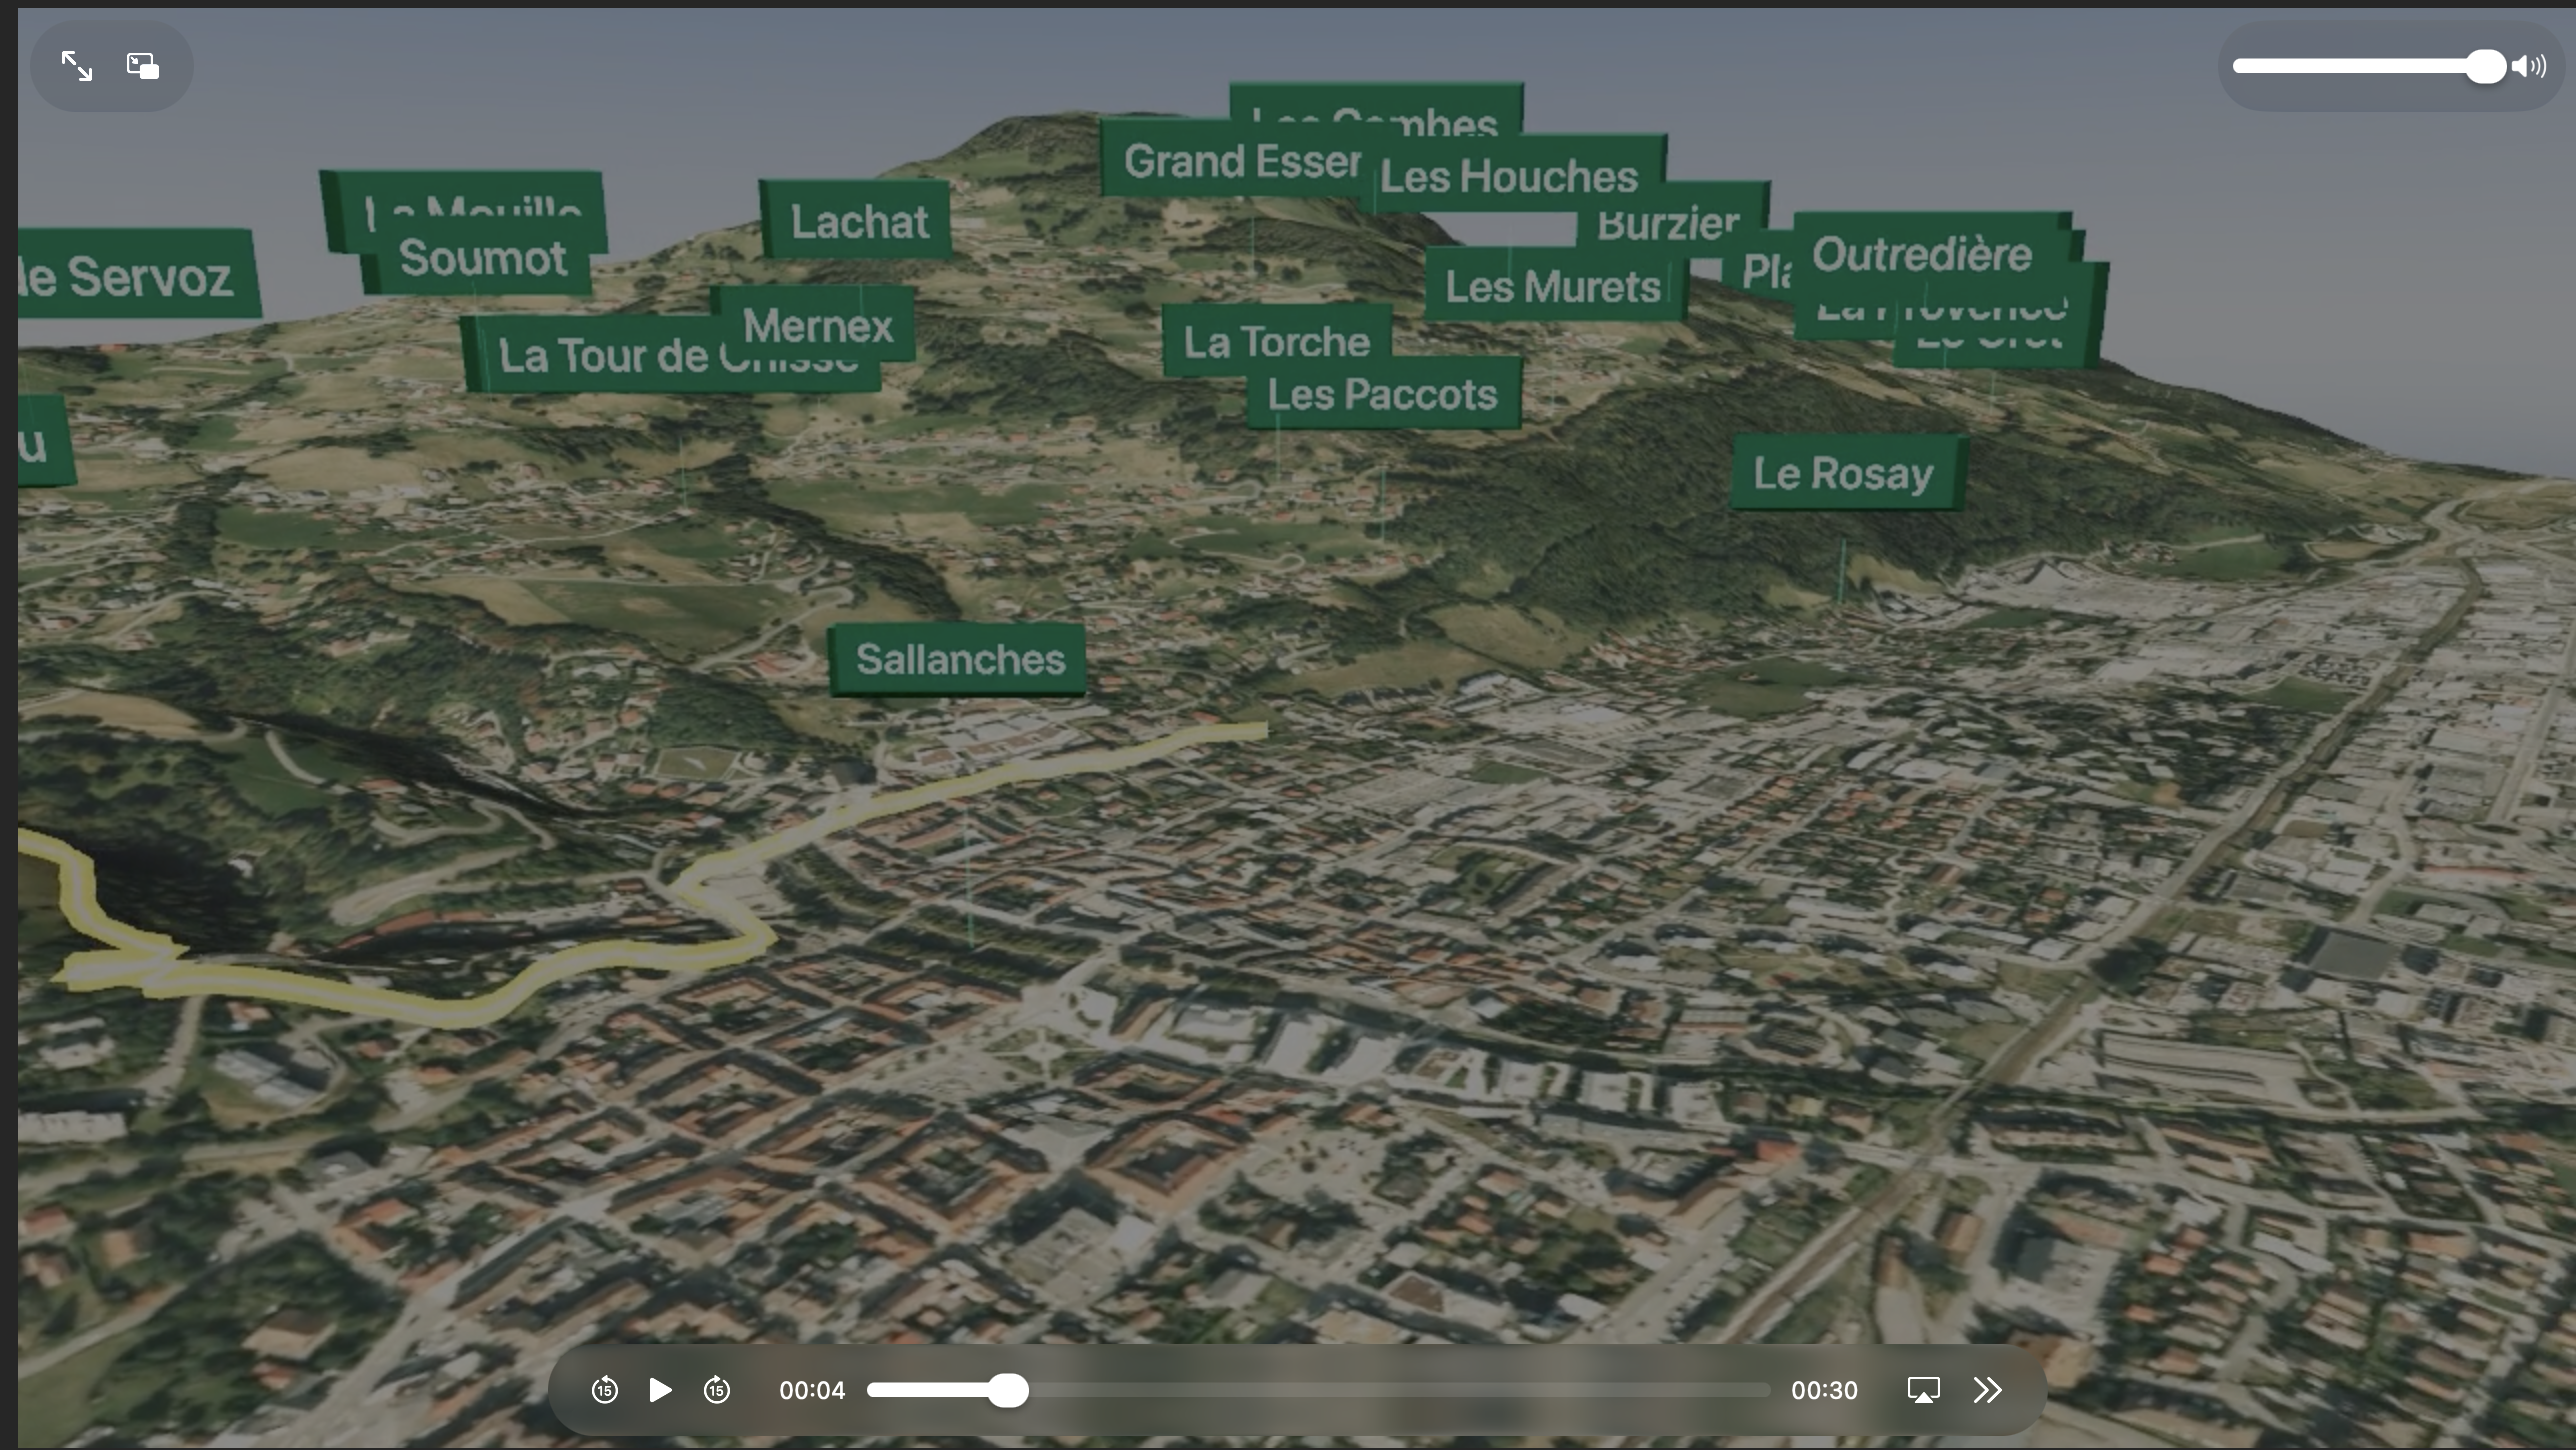Enter full screen with the expand arrows icon
Viewport: 2576px width, 1450px height.
coord(77,66)
